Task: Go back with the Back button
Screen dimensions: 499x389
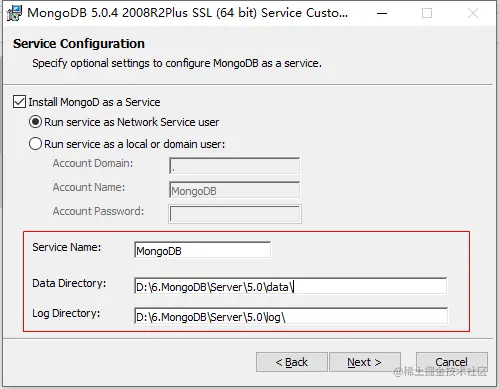Action: coord(292,362)
